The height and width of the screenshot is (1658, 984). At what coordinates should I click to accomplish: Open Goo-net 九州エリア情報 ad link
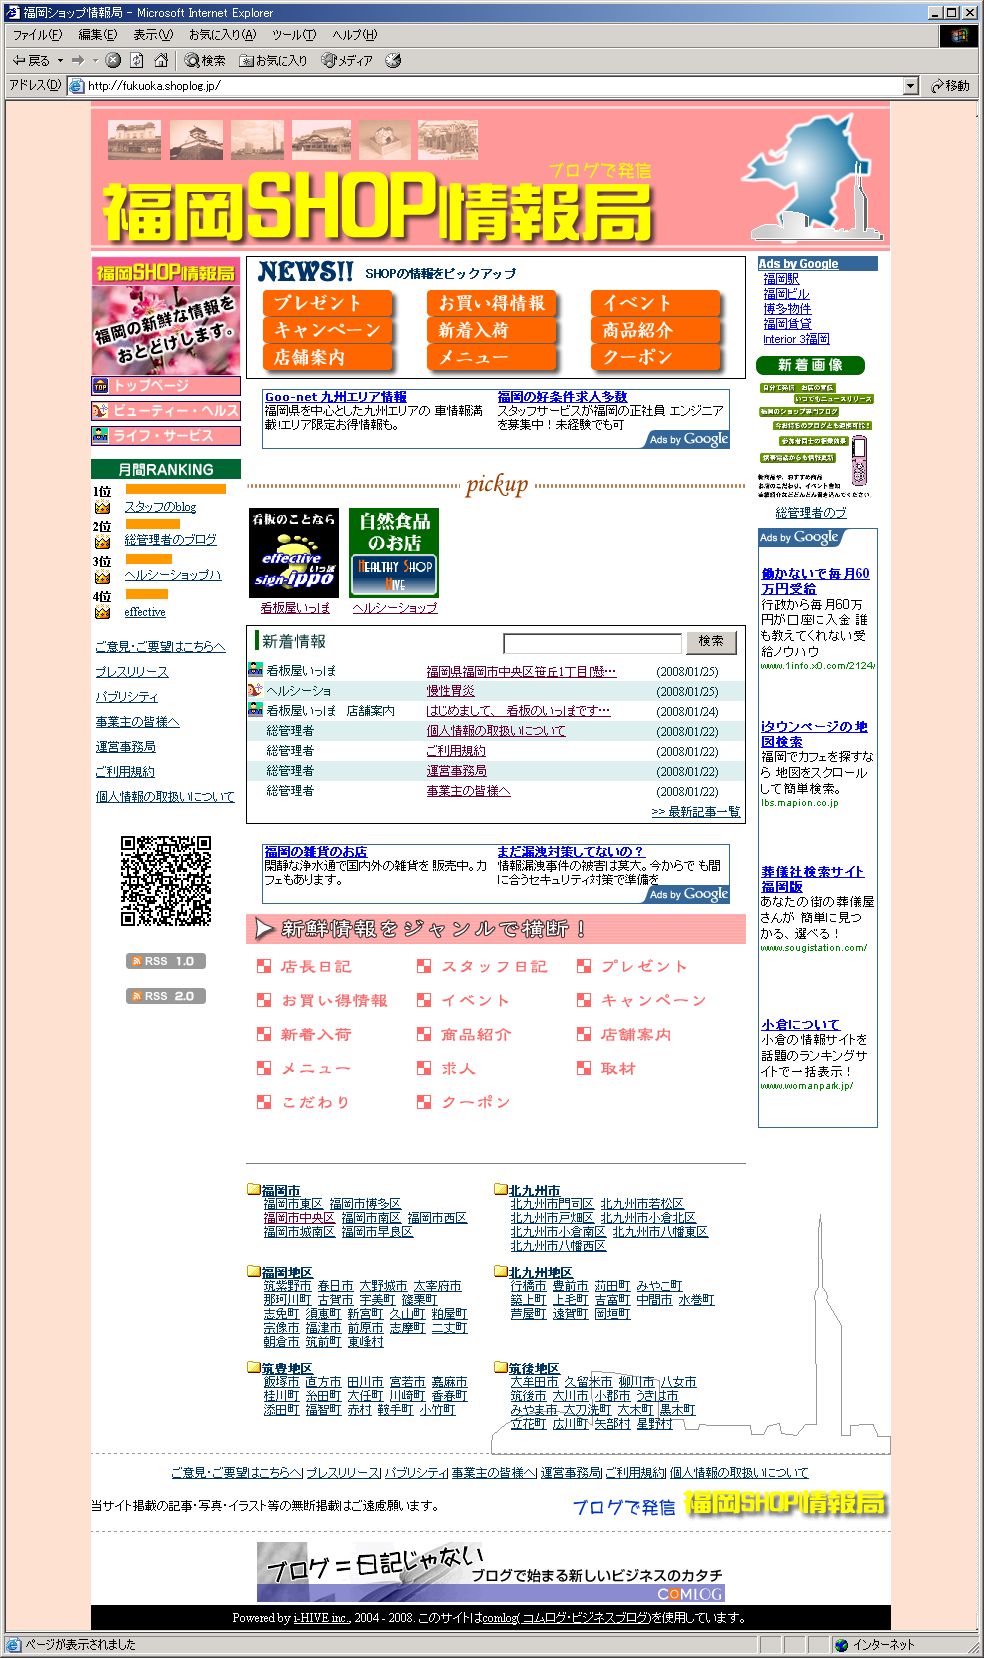click(x=335, y=397)
